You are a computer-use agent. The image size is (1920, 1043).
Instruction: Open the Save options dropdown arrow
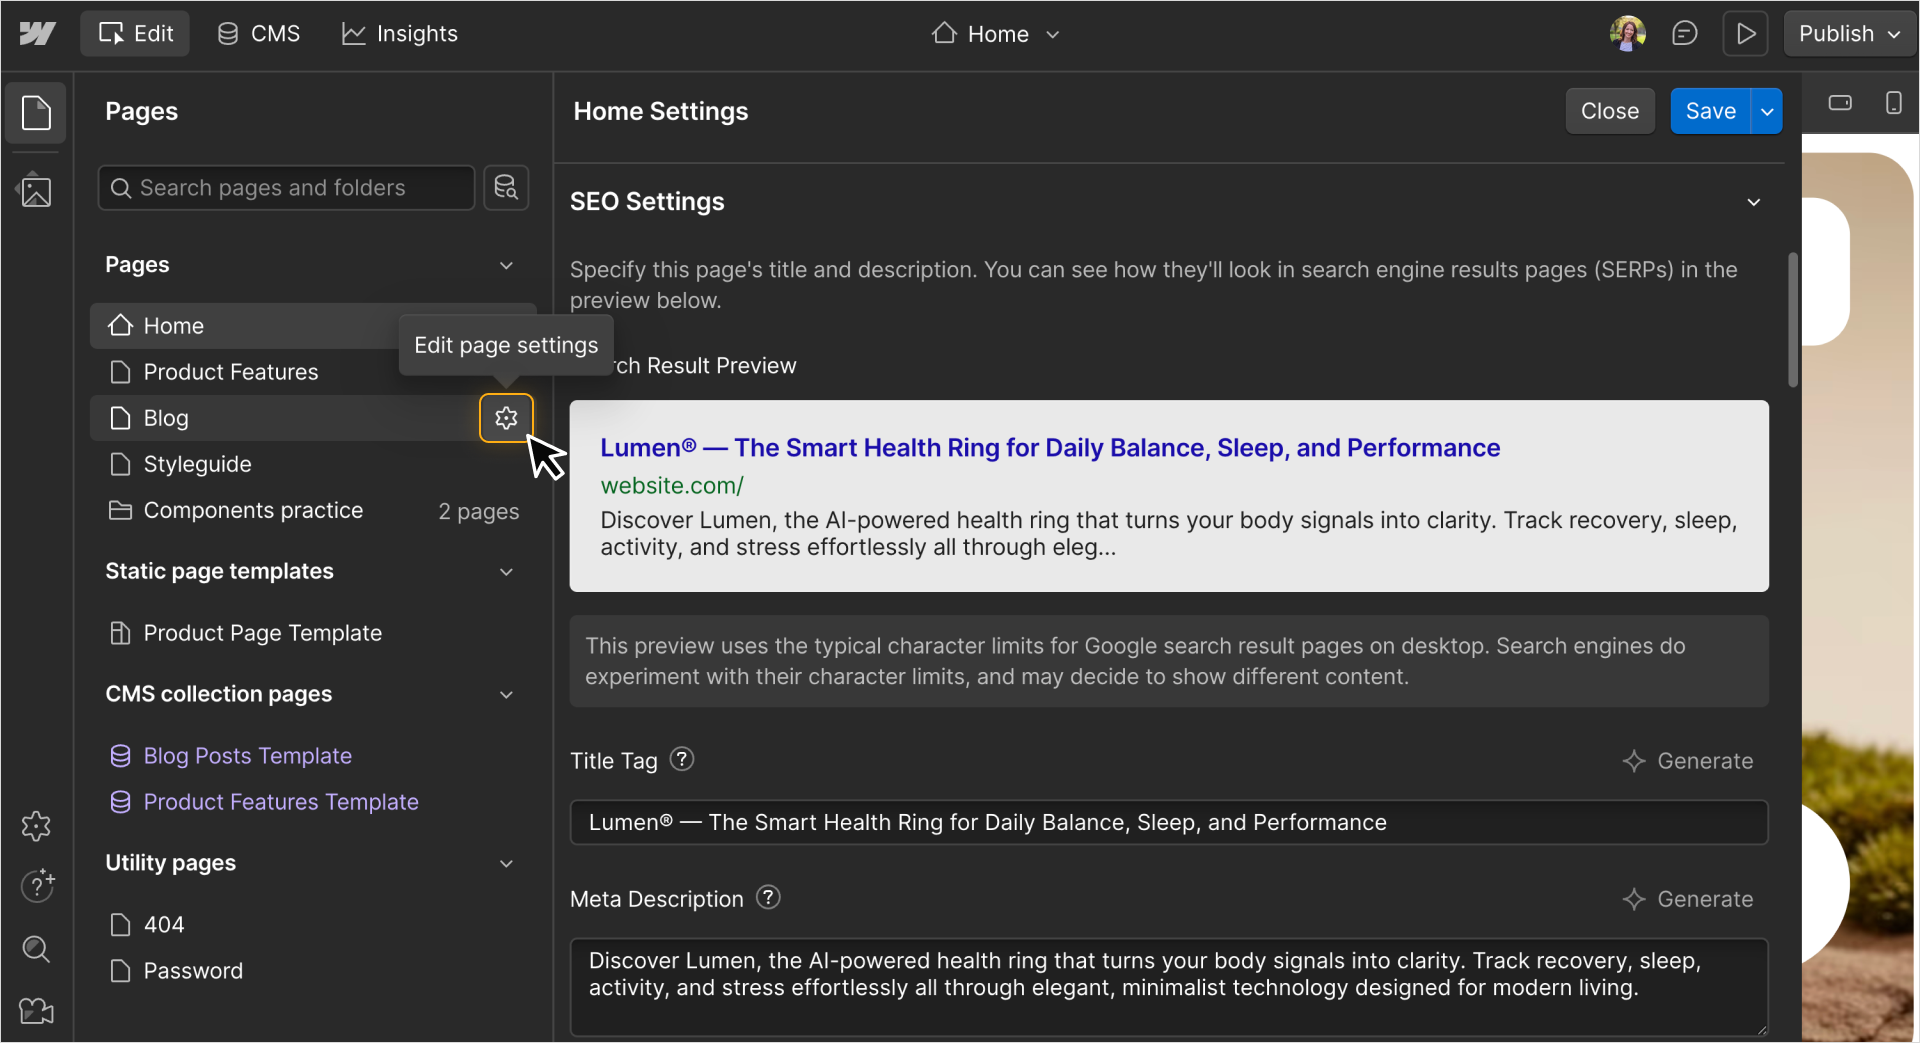1767,111
